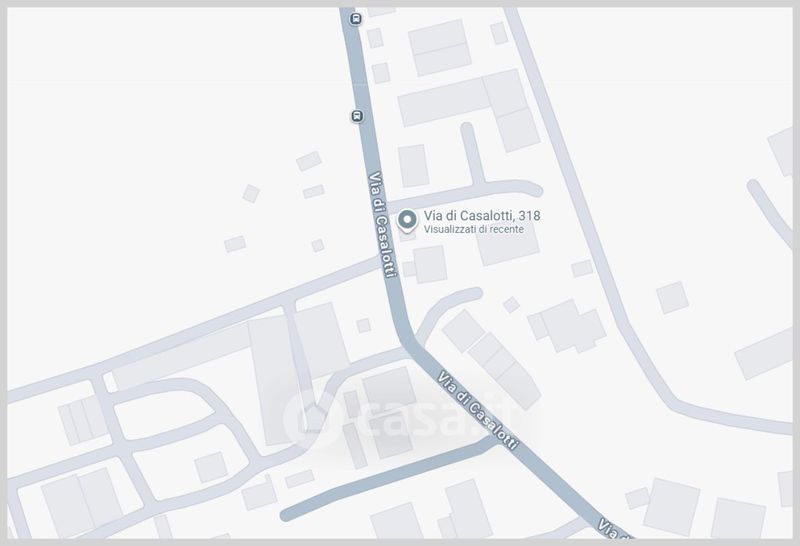
Task: Click the vertical 'Via di Casalotti' street label
Action: (382, 225)
